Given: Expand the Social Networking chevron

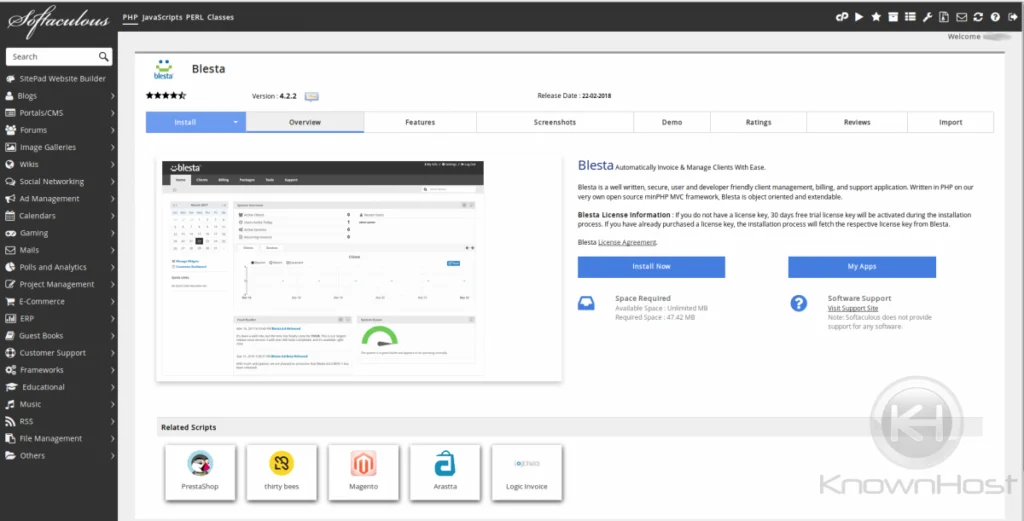Looking at the screenshot, I should click(x=112, y=182).
